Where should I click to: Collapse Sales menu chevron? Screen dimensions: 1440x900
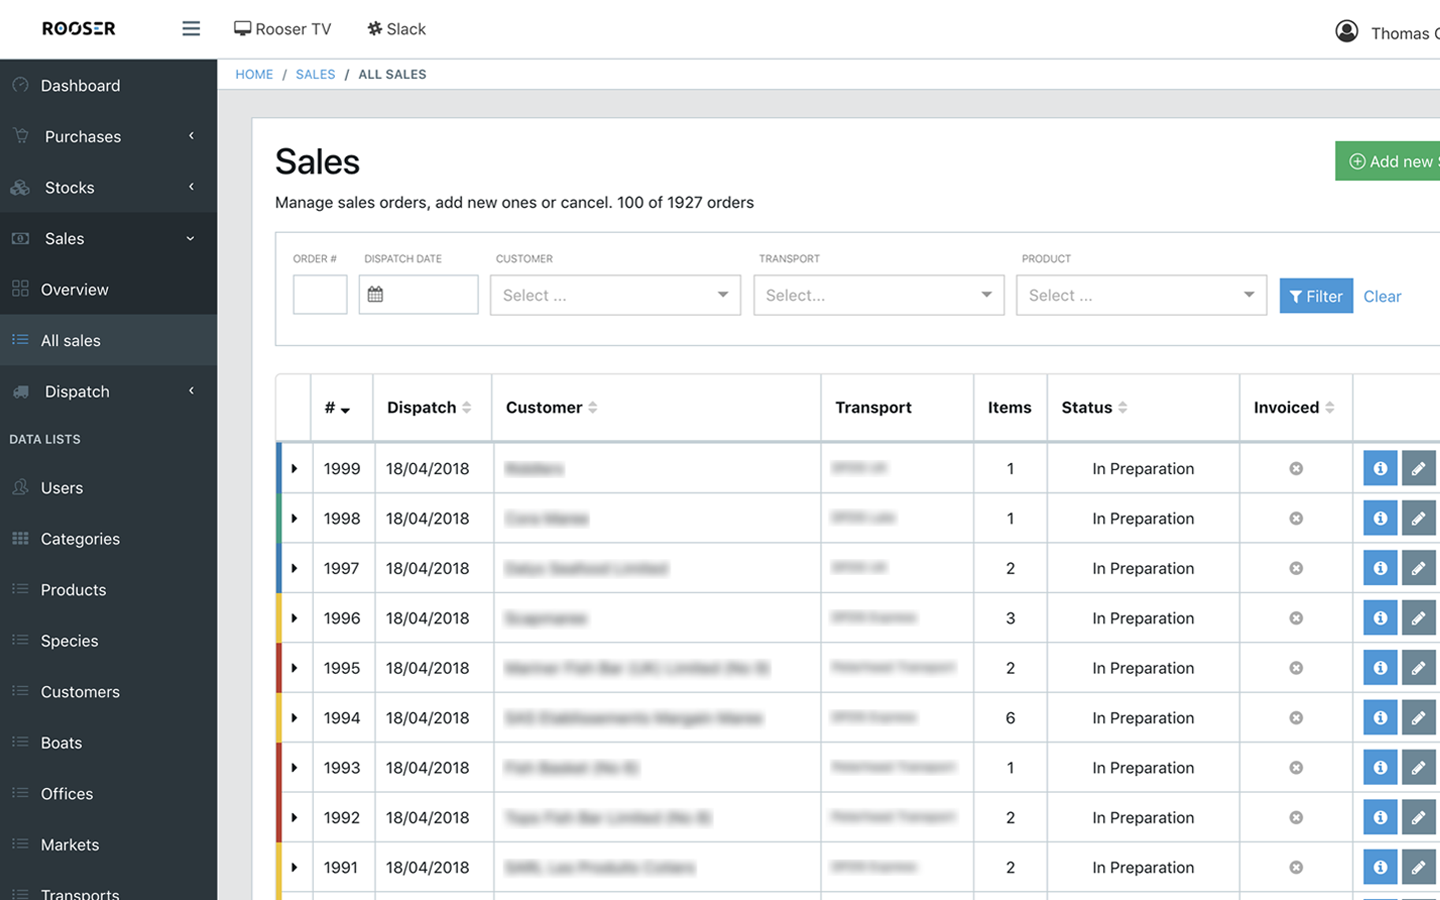point(190,238)
